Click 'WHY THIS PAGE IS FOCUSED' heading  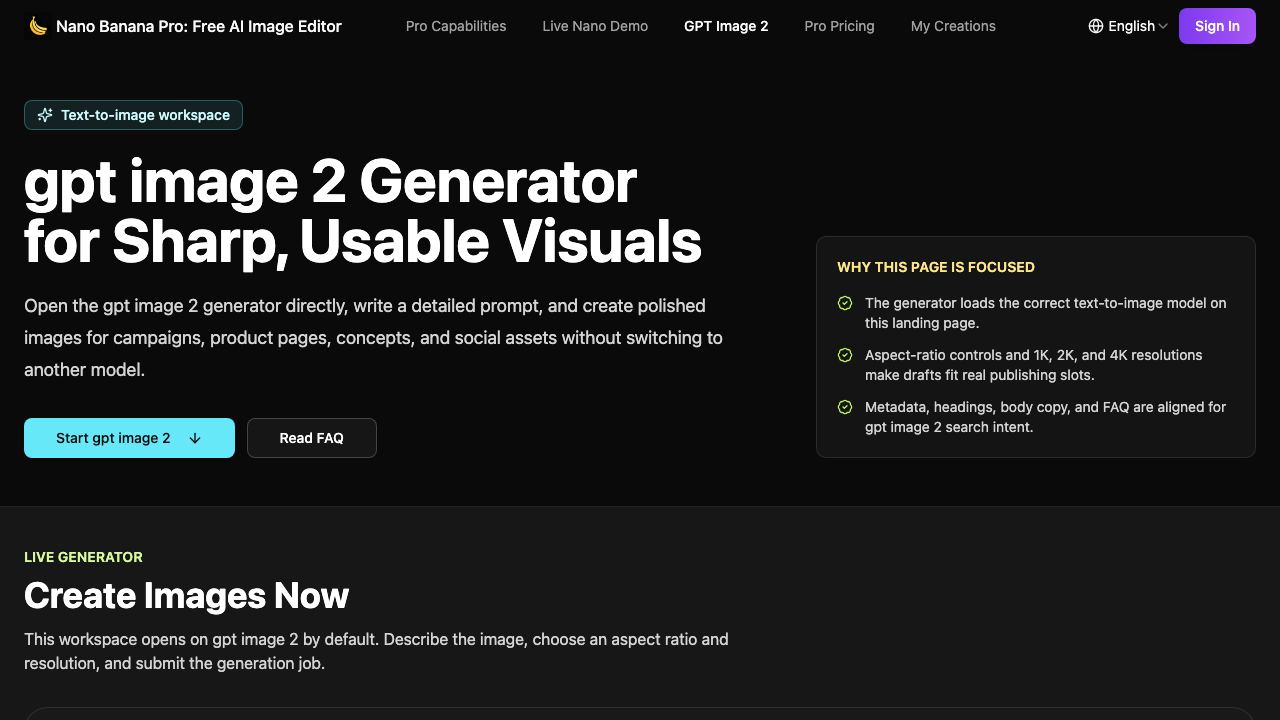click(936, 267)
